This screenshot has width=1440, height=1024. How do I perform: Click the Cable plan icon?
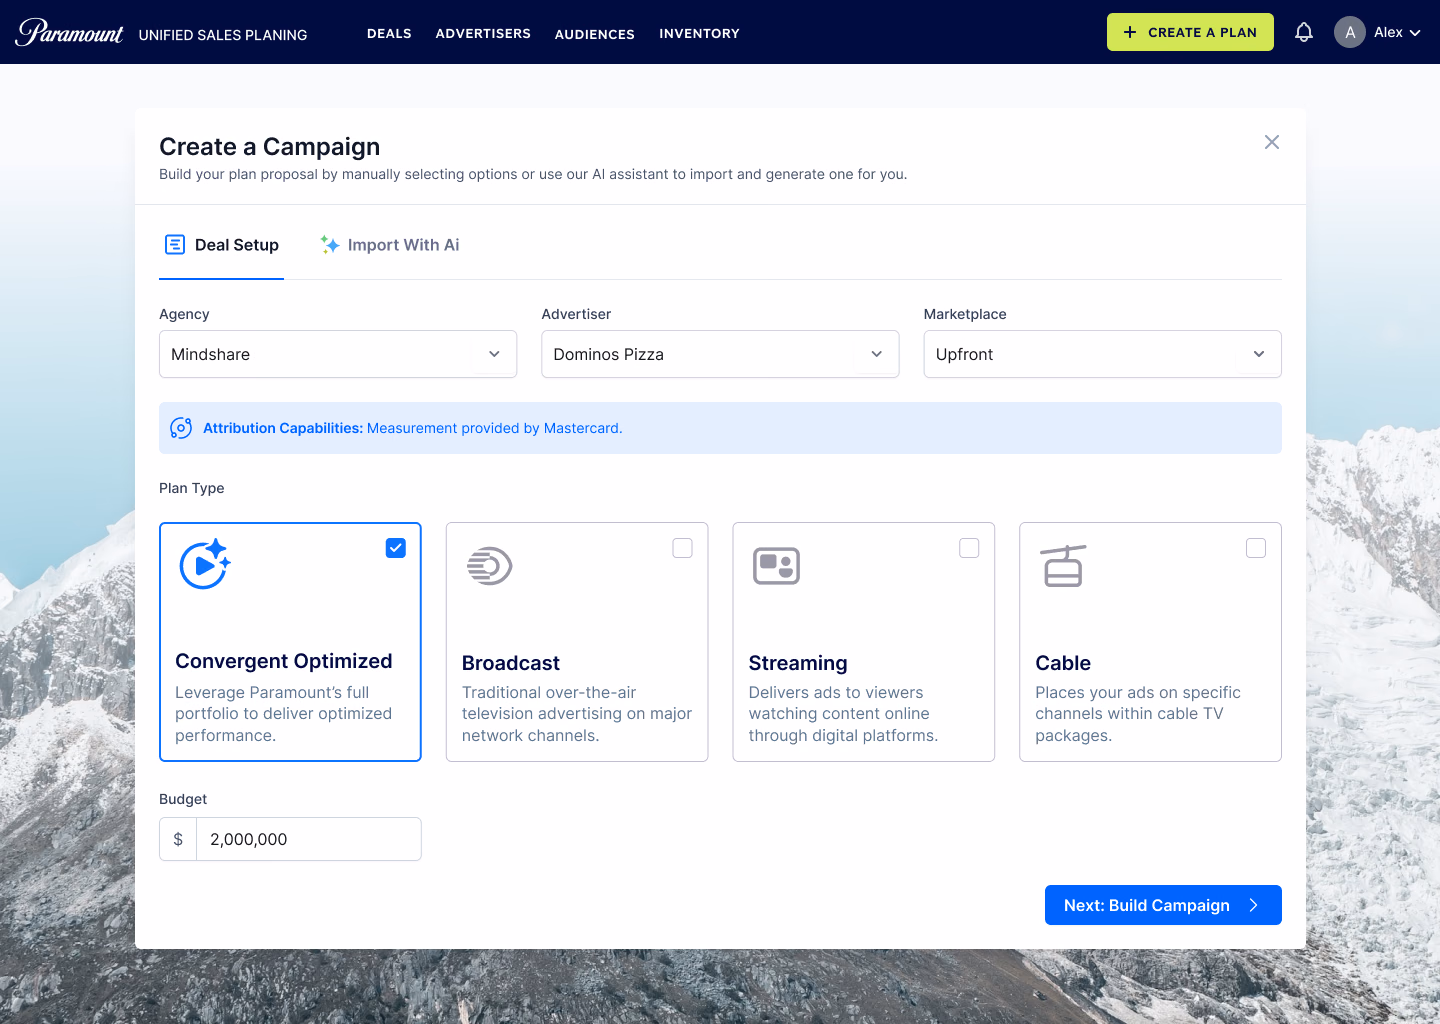click(x=1063, y=566)
